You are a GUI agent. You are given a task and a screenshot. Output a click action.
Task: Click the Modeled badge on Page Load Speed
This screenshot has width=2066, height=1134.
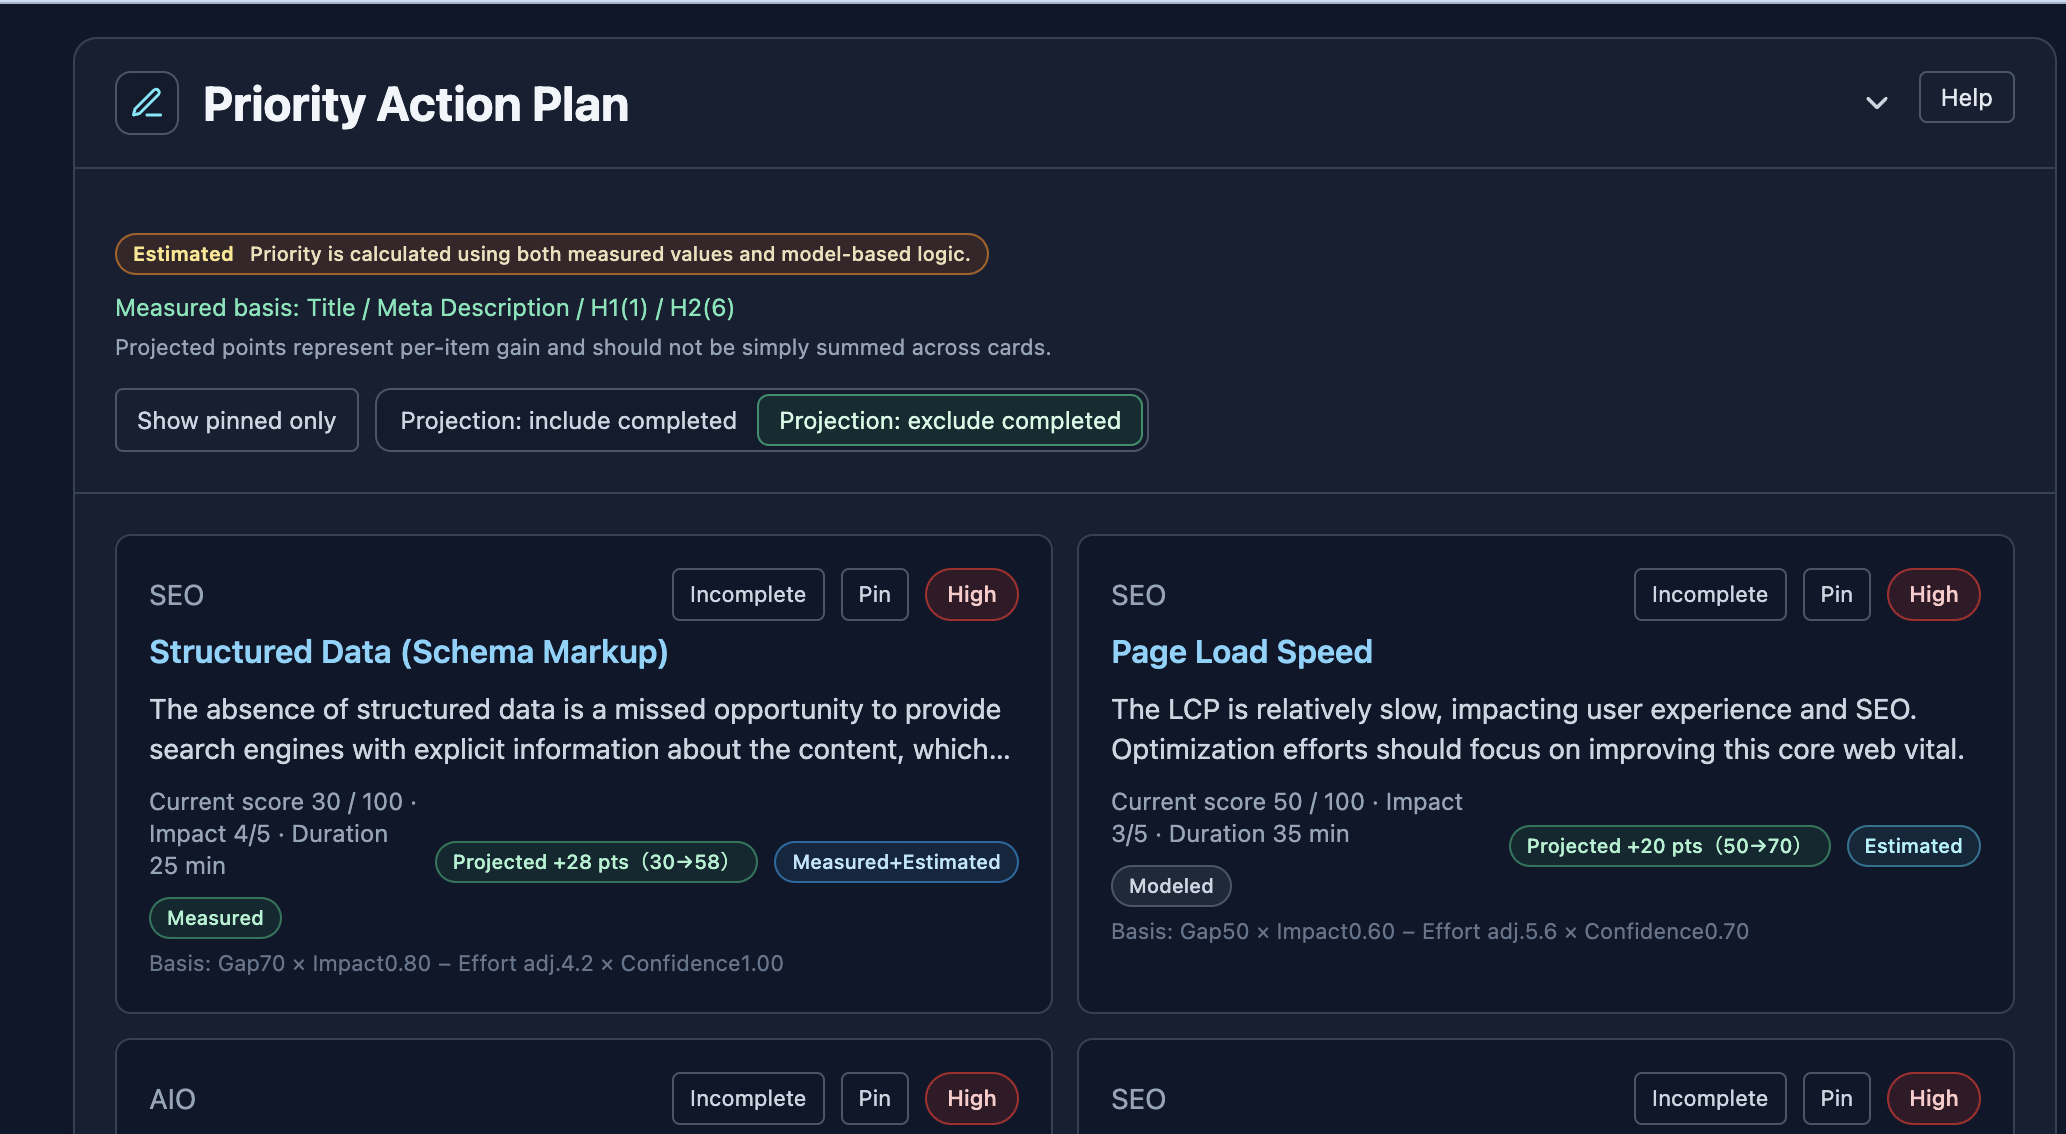1170,885
